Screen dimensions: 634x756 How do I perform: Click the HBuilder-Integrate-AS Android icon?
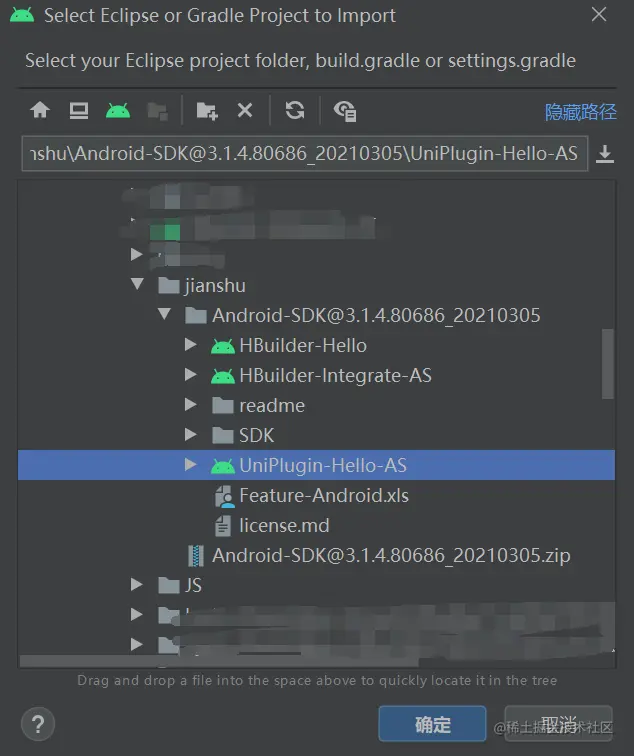pyautogui.click(x=223, y=376)
